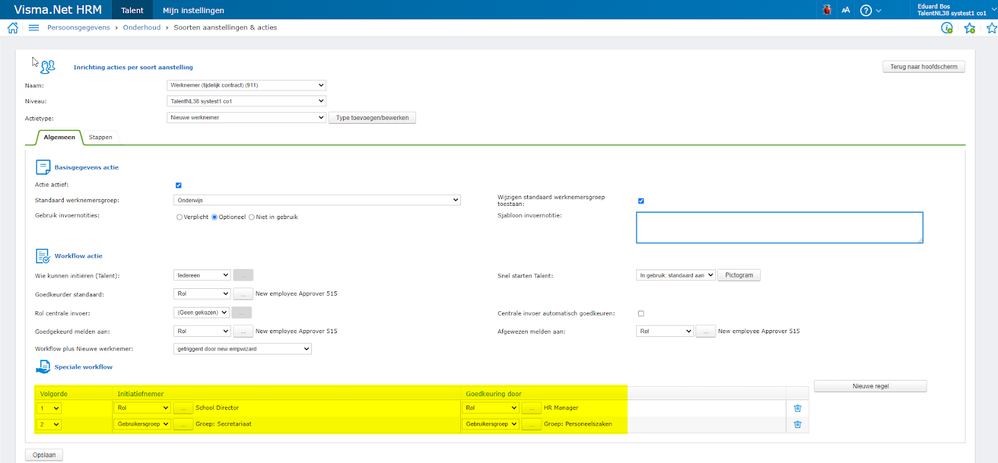The image size is (998, 463).
Task: Open Snel starten Talent dropdown
Action: pos(676,275)
